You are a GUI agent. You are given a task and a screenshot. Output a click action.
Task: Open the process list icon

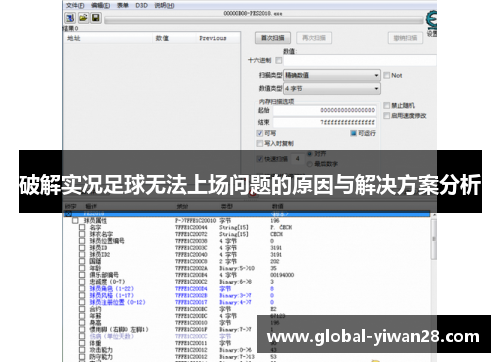point(70,18)
